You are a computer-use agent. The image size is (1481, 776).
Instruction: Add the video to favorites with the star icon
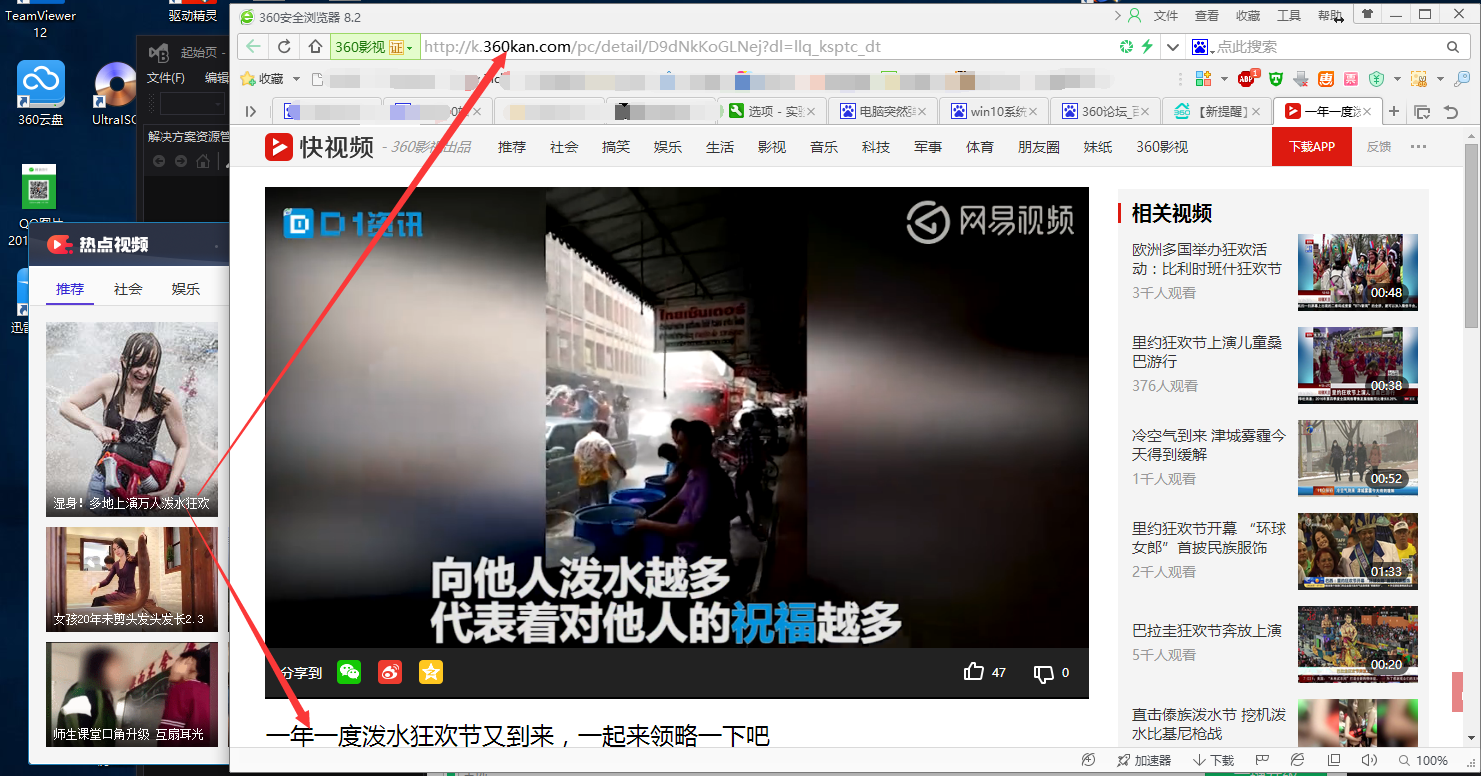(x=431, y=672)
